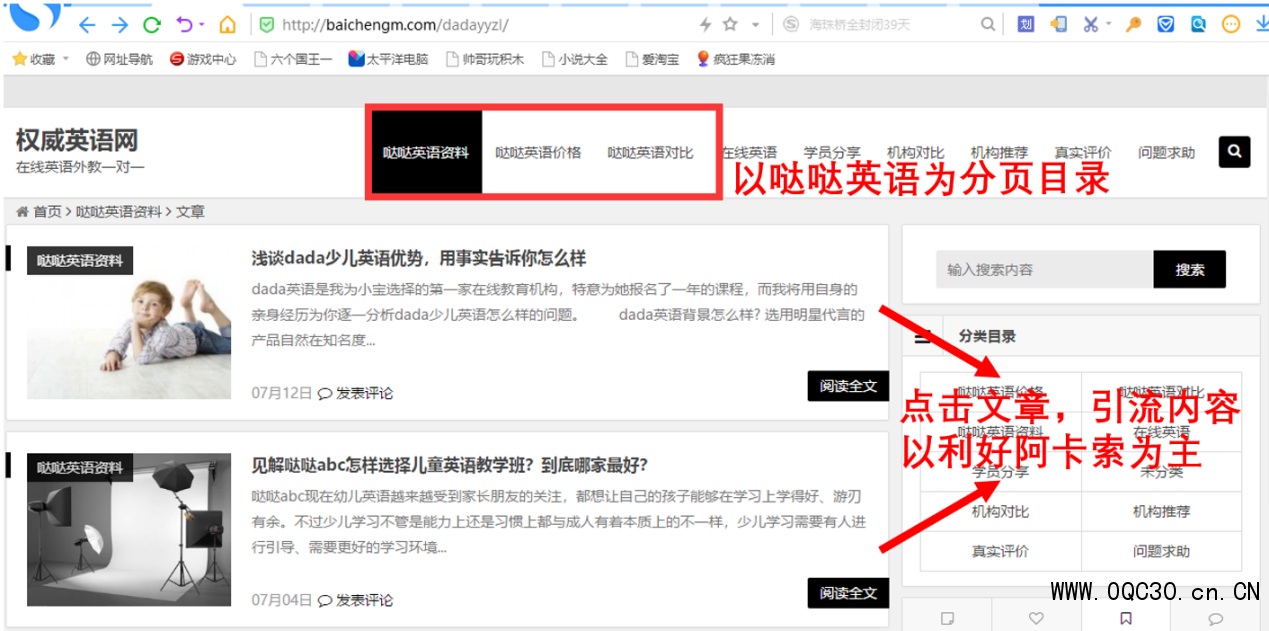Click the 哒哒英语资料 breadcrumb link

click(118, 212)
